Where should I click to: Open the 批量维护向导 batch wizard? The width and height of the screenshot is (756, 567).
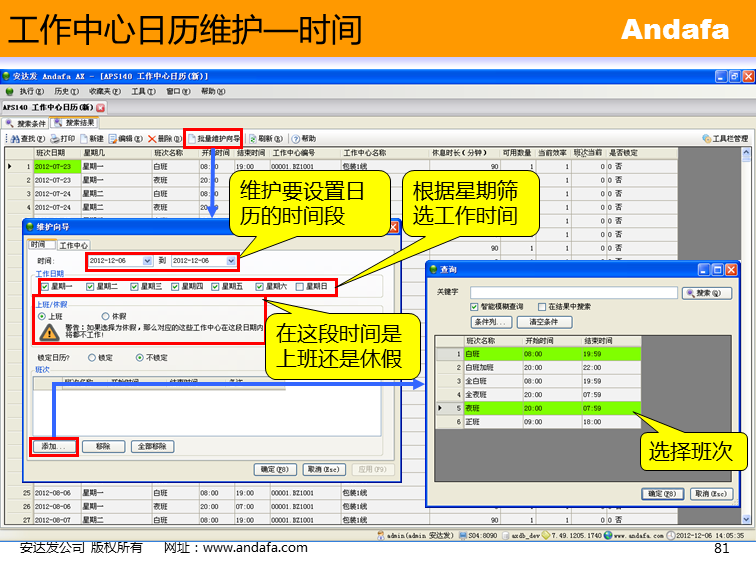(x=214, y=139)
